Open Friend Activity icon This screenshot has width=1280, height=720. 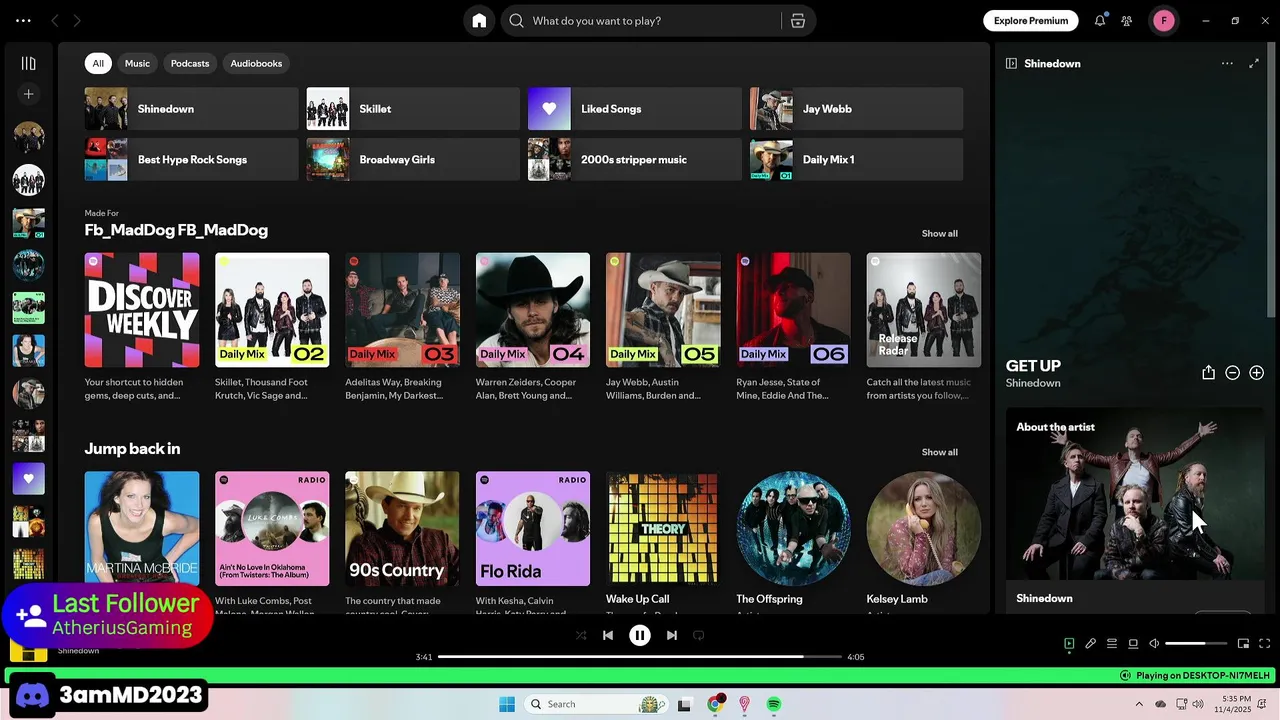(1127, 20)
